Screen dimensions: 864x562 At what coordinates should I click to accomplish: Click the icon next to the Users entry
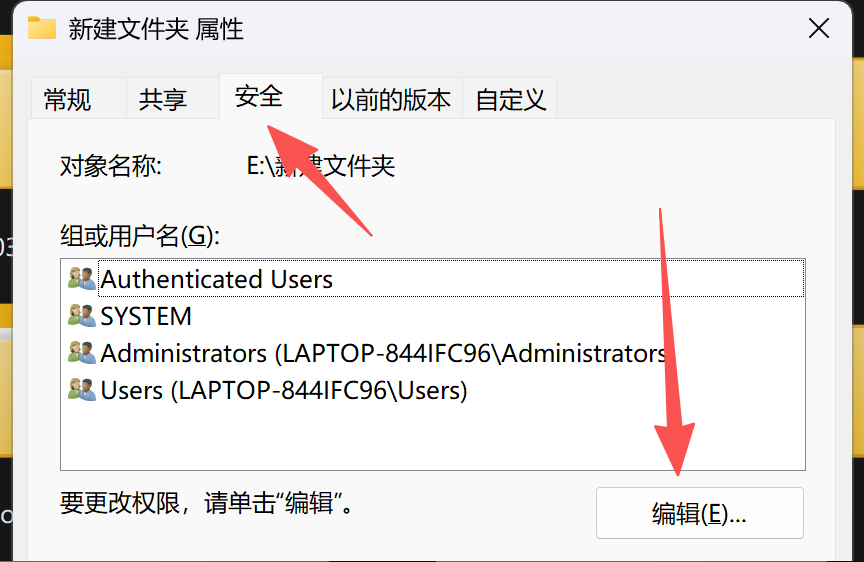point(81,389)
